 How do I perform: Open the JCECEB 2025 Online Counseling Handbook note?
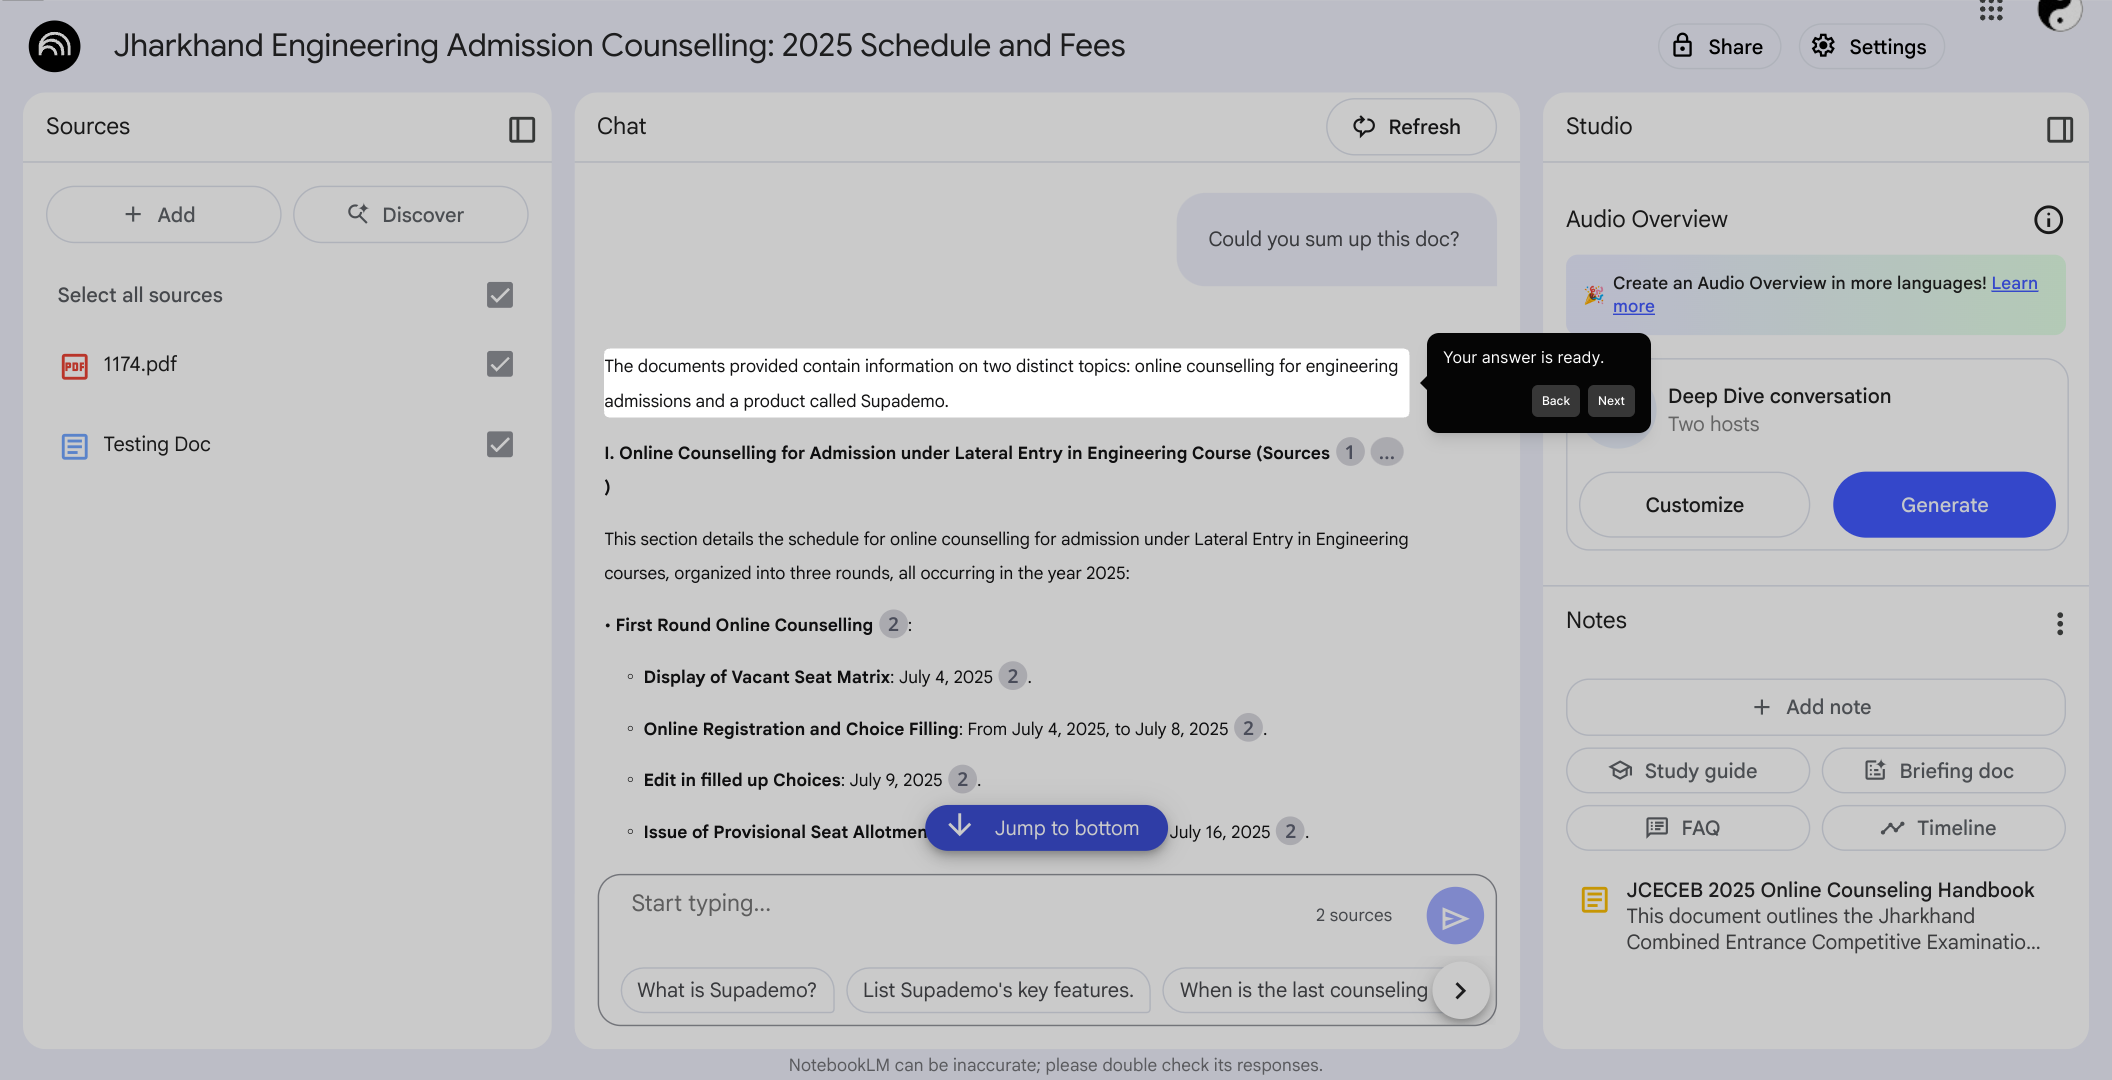pyautogui.click(x=1815, y=916)
